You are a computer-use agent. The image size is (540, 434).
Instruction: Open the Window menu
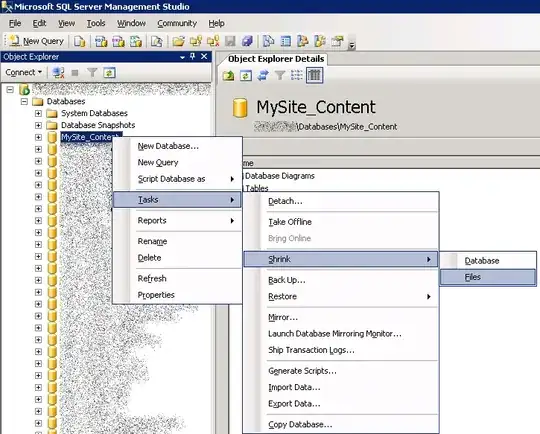pyautogui.click(x=132, y=23)
